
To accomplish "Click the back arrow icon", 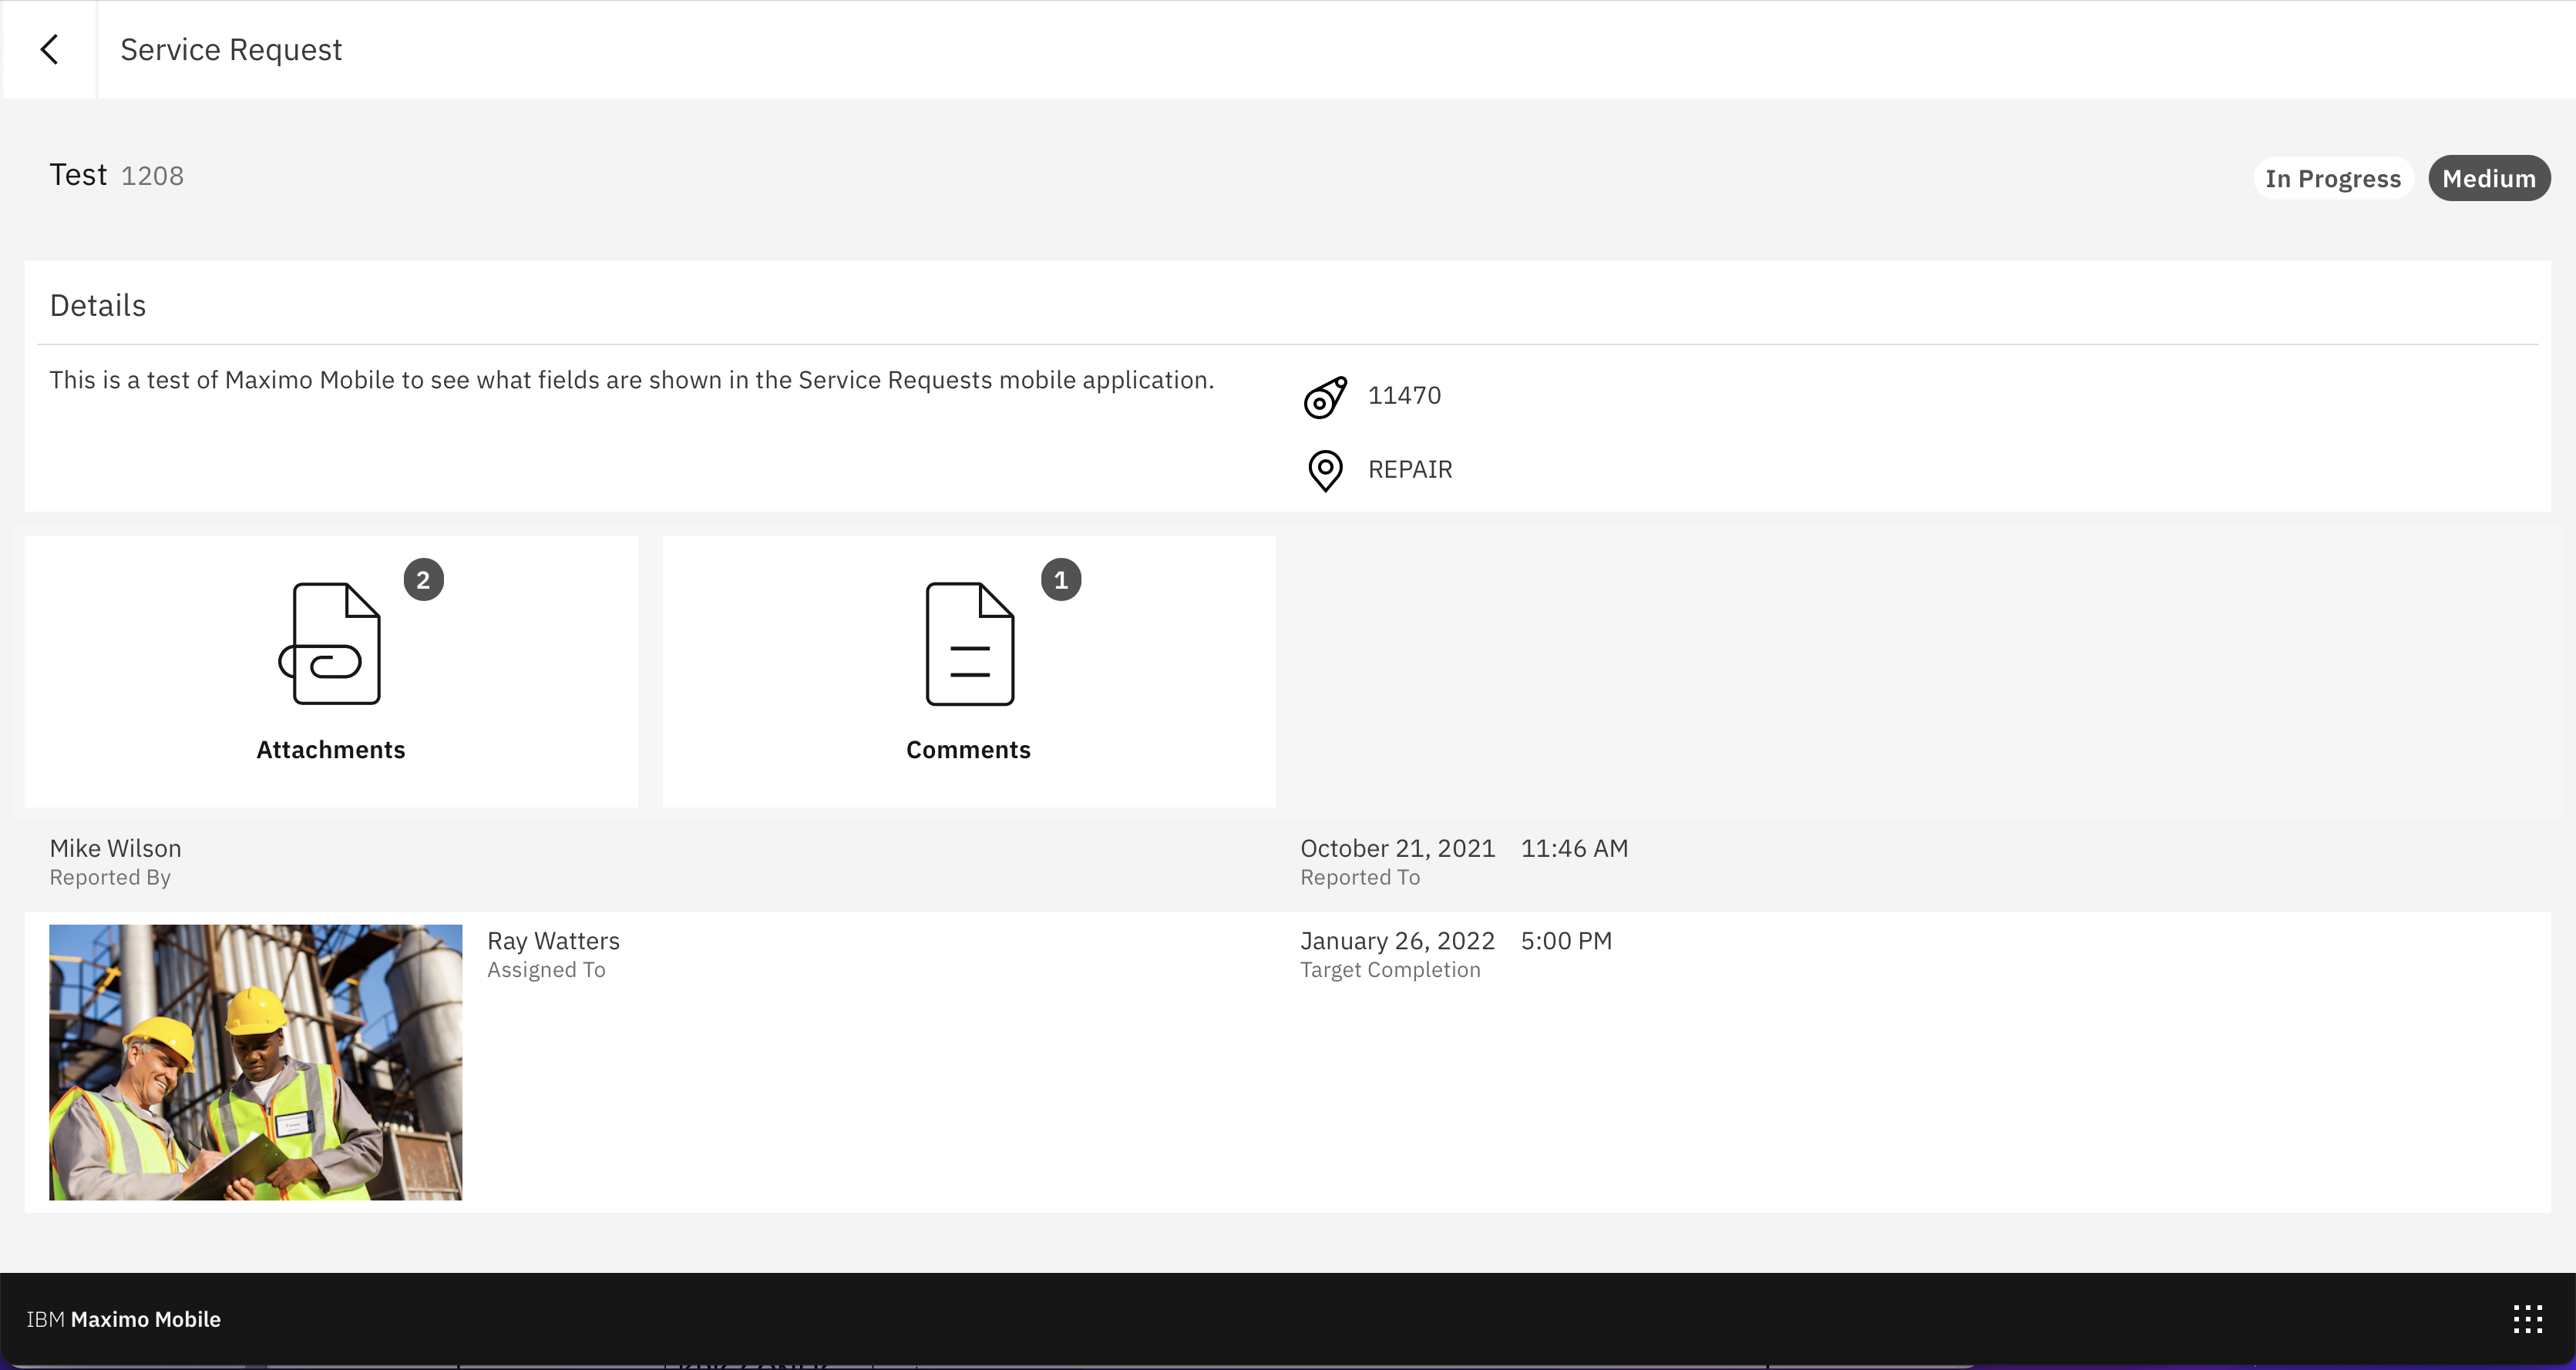I will 49,49.
